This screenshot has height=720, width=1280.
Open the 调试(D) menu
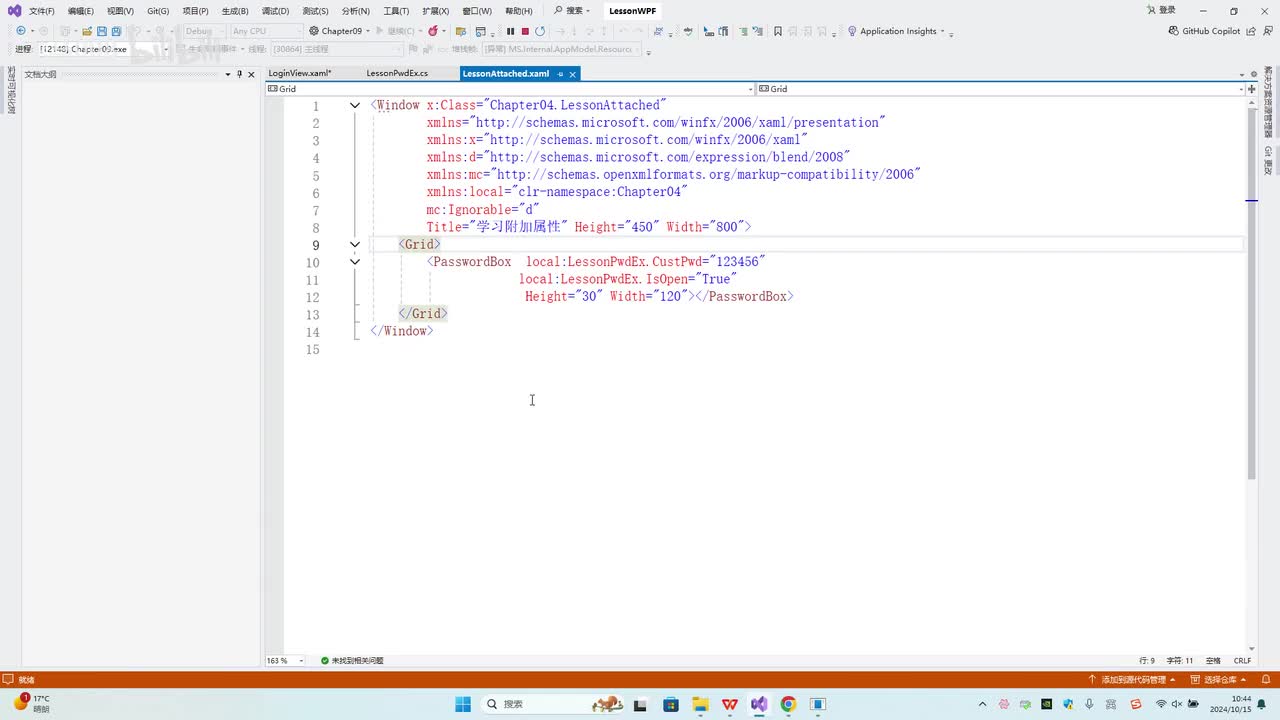(x=275, y=11)
